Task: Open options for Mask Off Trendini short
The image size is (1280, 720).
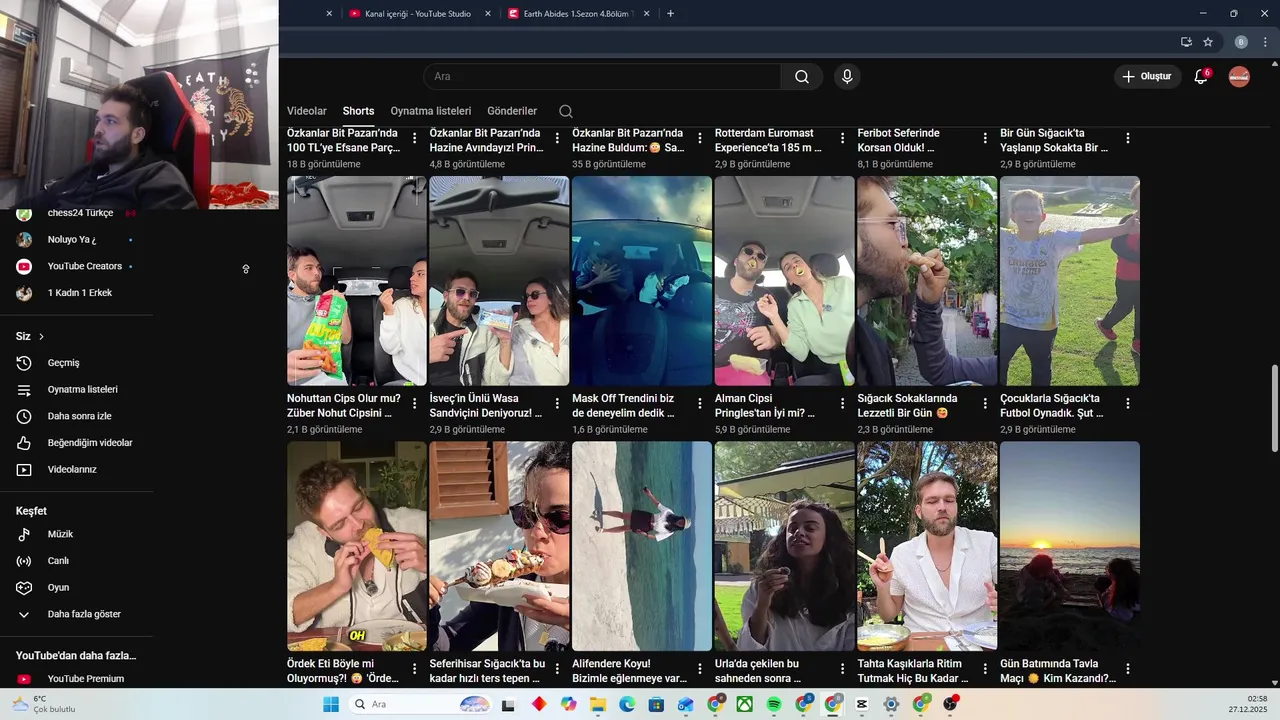Action: (700, 404)
